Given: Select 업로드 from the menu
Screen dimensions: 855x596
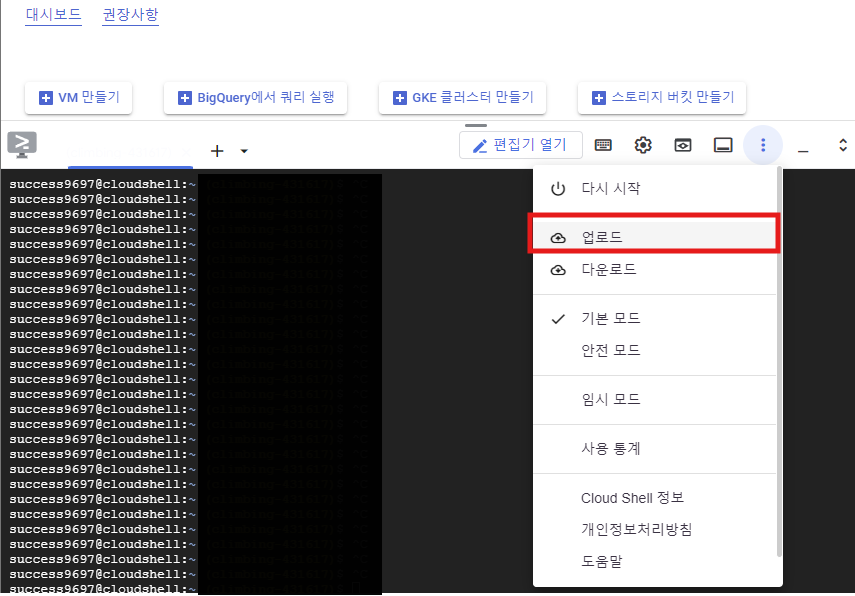Looking at the screenshot, I should click(654, 237).
